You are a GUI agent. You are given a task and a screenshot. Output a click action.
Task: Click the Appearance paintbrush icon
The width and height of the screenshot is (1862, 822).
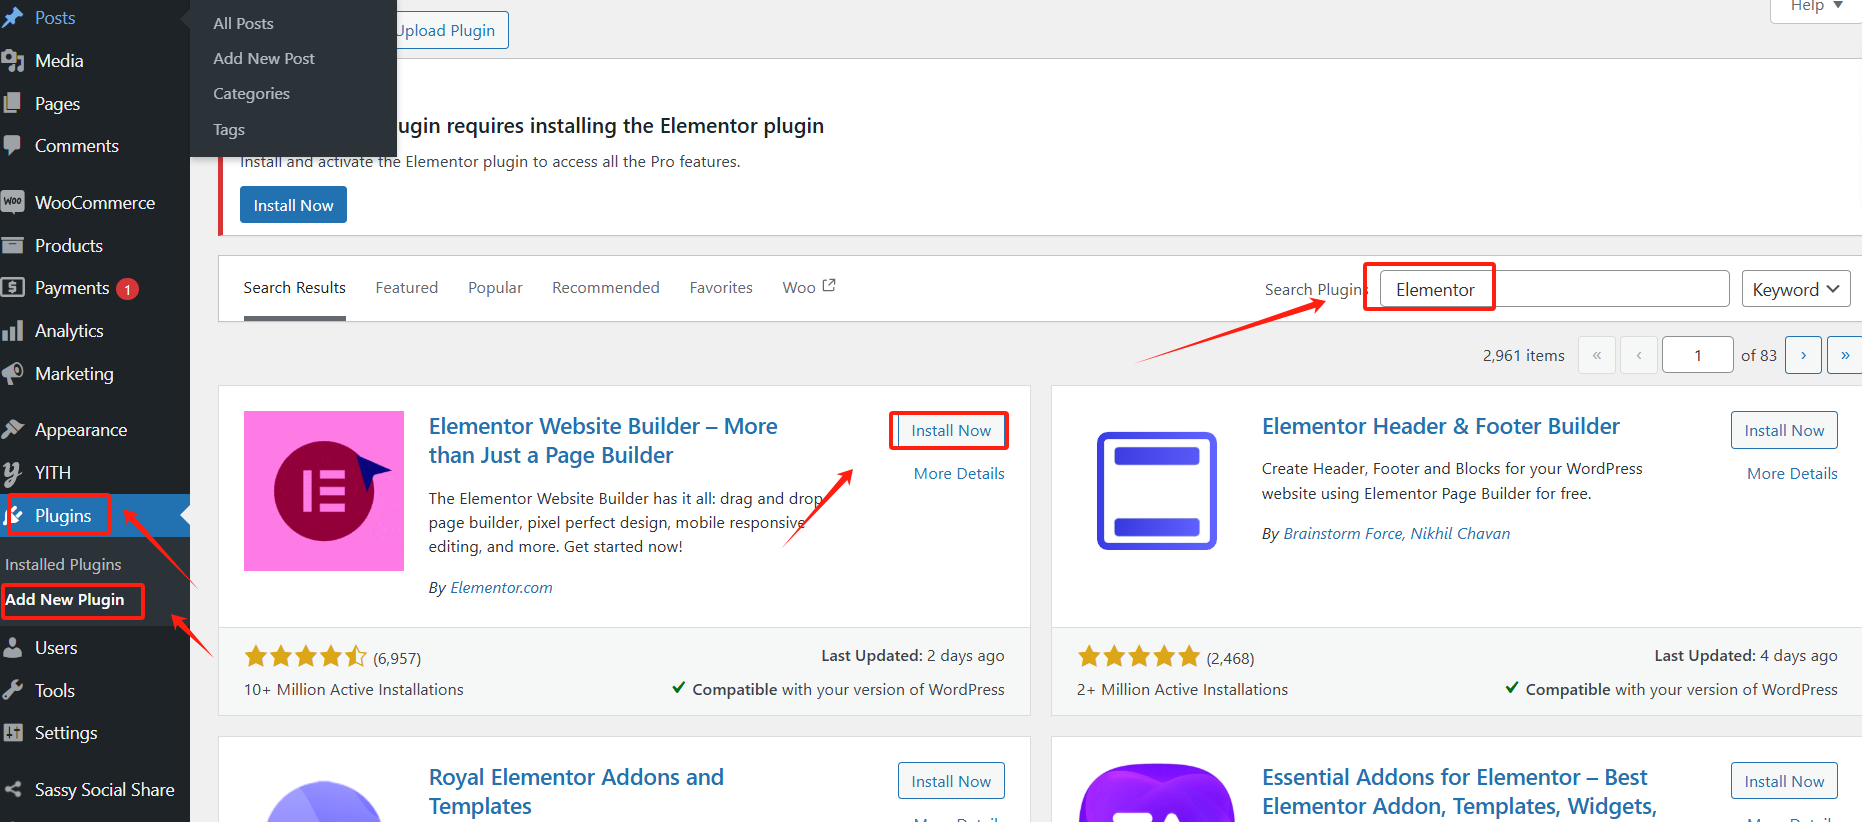point(13,430)
